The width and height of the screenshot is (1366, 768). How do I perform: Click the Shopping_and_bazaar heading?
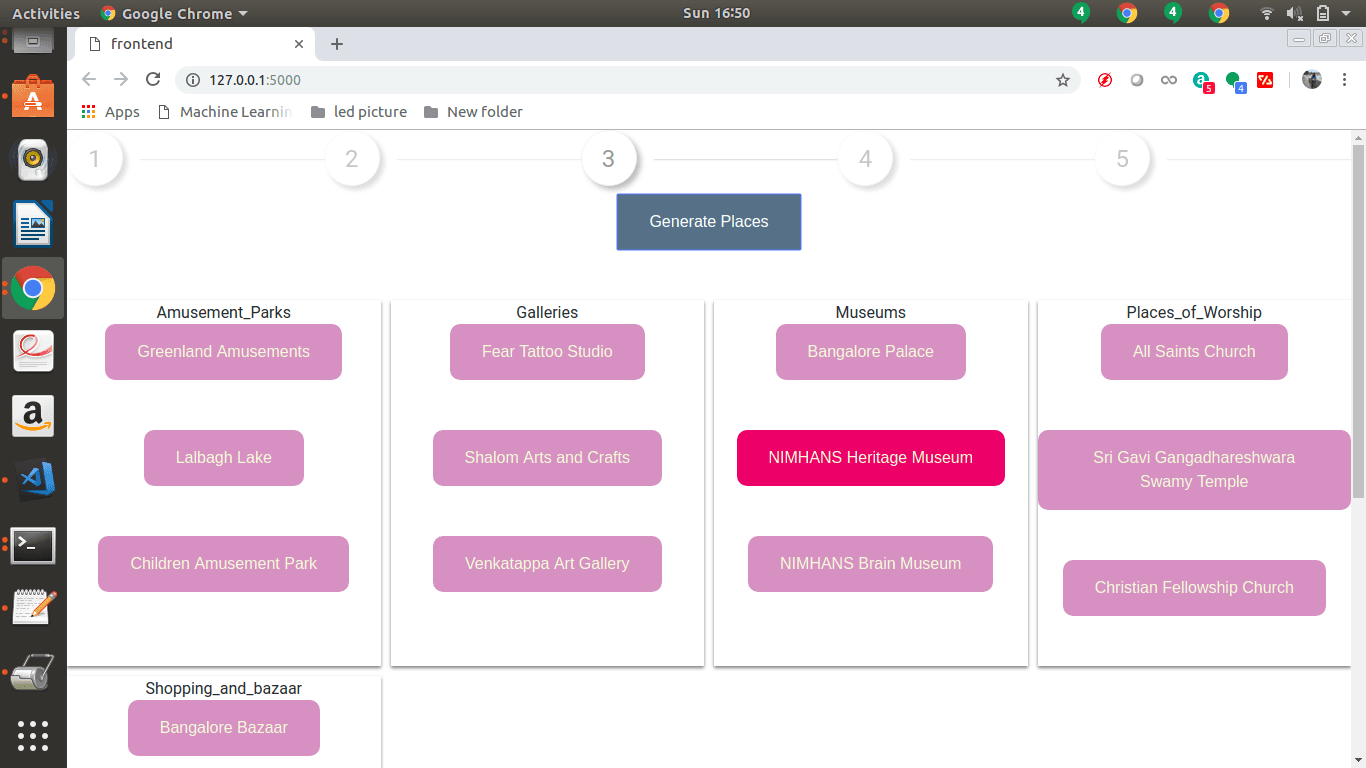pos(224,688)
